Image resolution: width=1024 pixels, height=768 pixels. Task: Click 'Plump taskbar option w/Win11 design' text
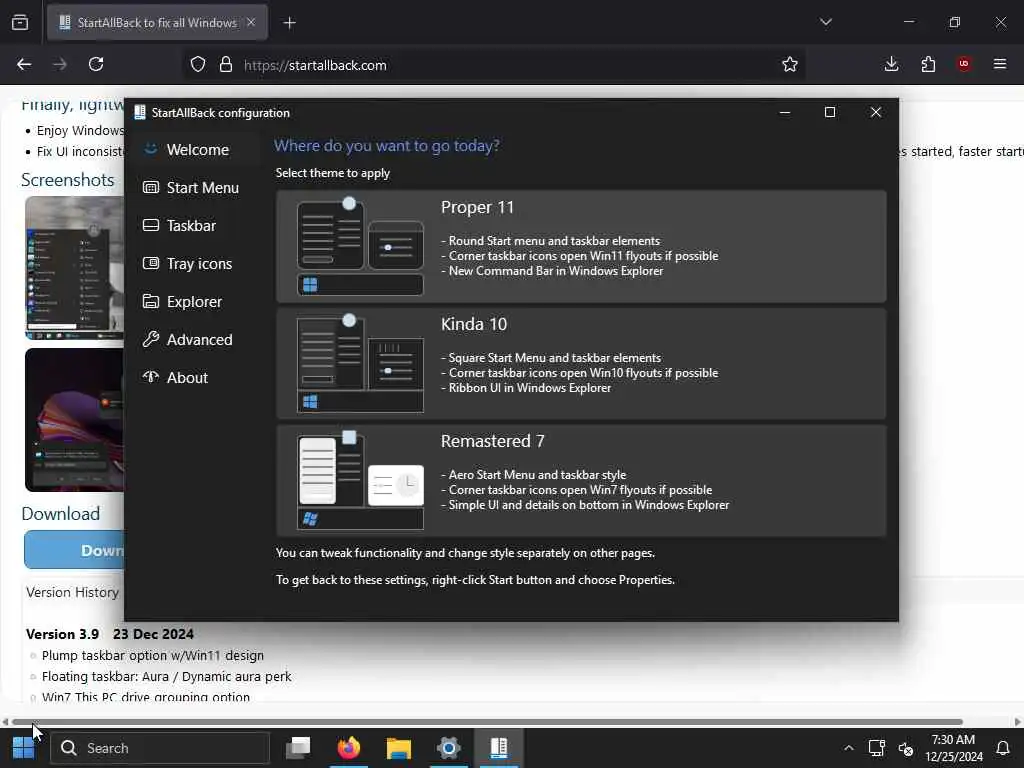(x=153, y=655)
